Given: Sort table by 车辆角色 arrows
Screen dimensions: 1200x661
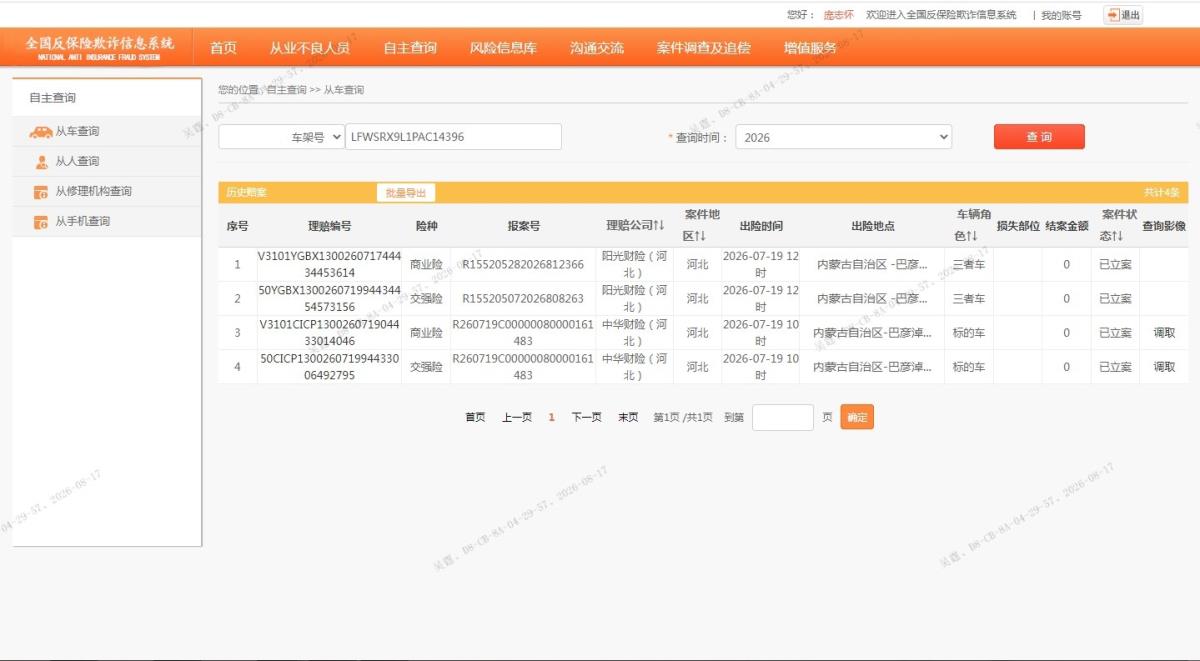Looking at the screenshot, I should pos(971,236).
